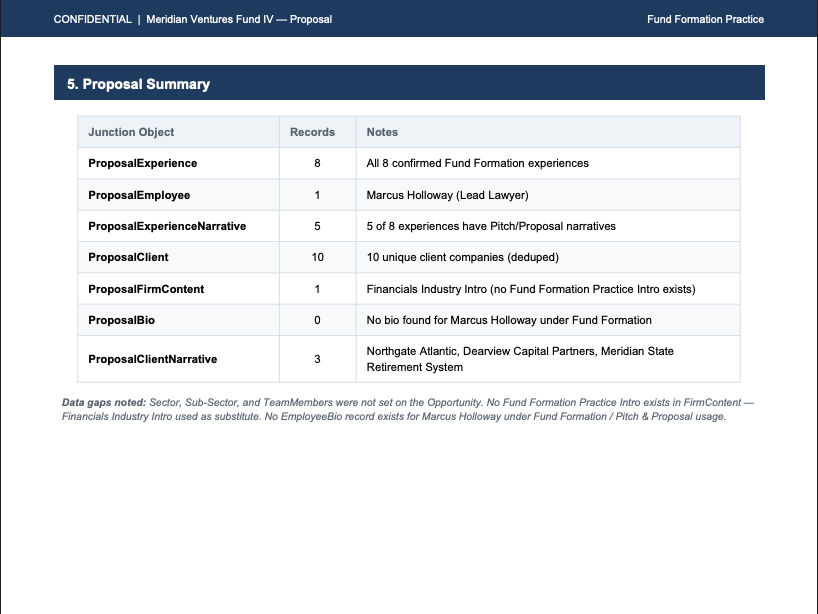Select the 'ProposalFirmContent' row label

click(x=146, y=289)
